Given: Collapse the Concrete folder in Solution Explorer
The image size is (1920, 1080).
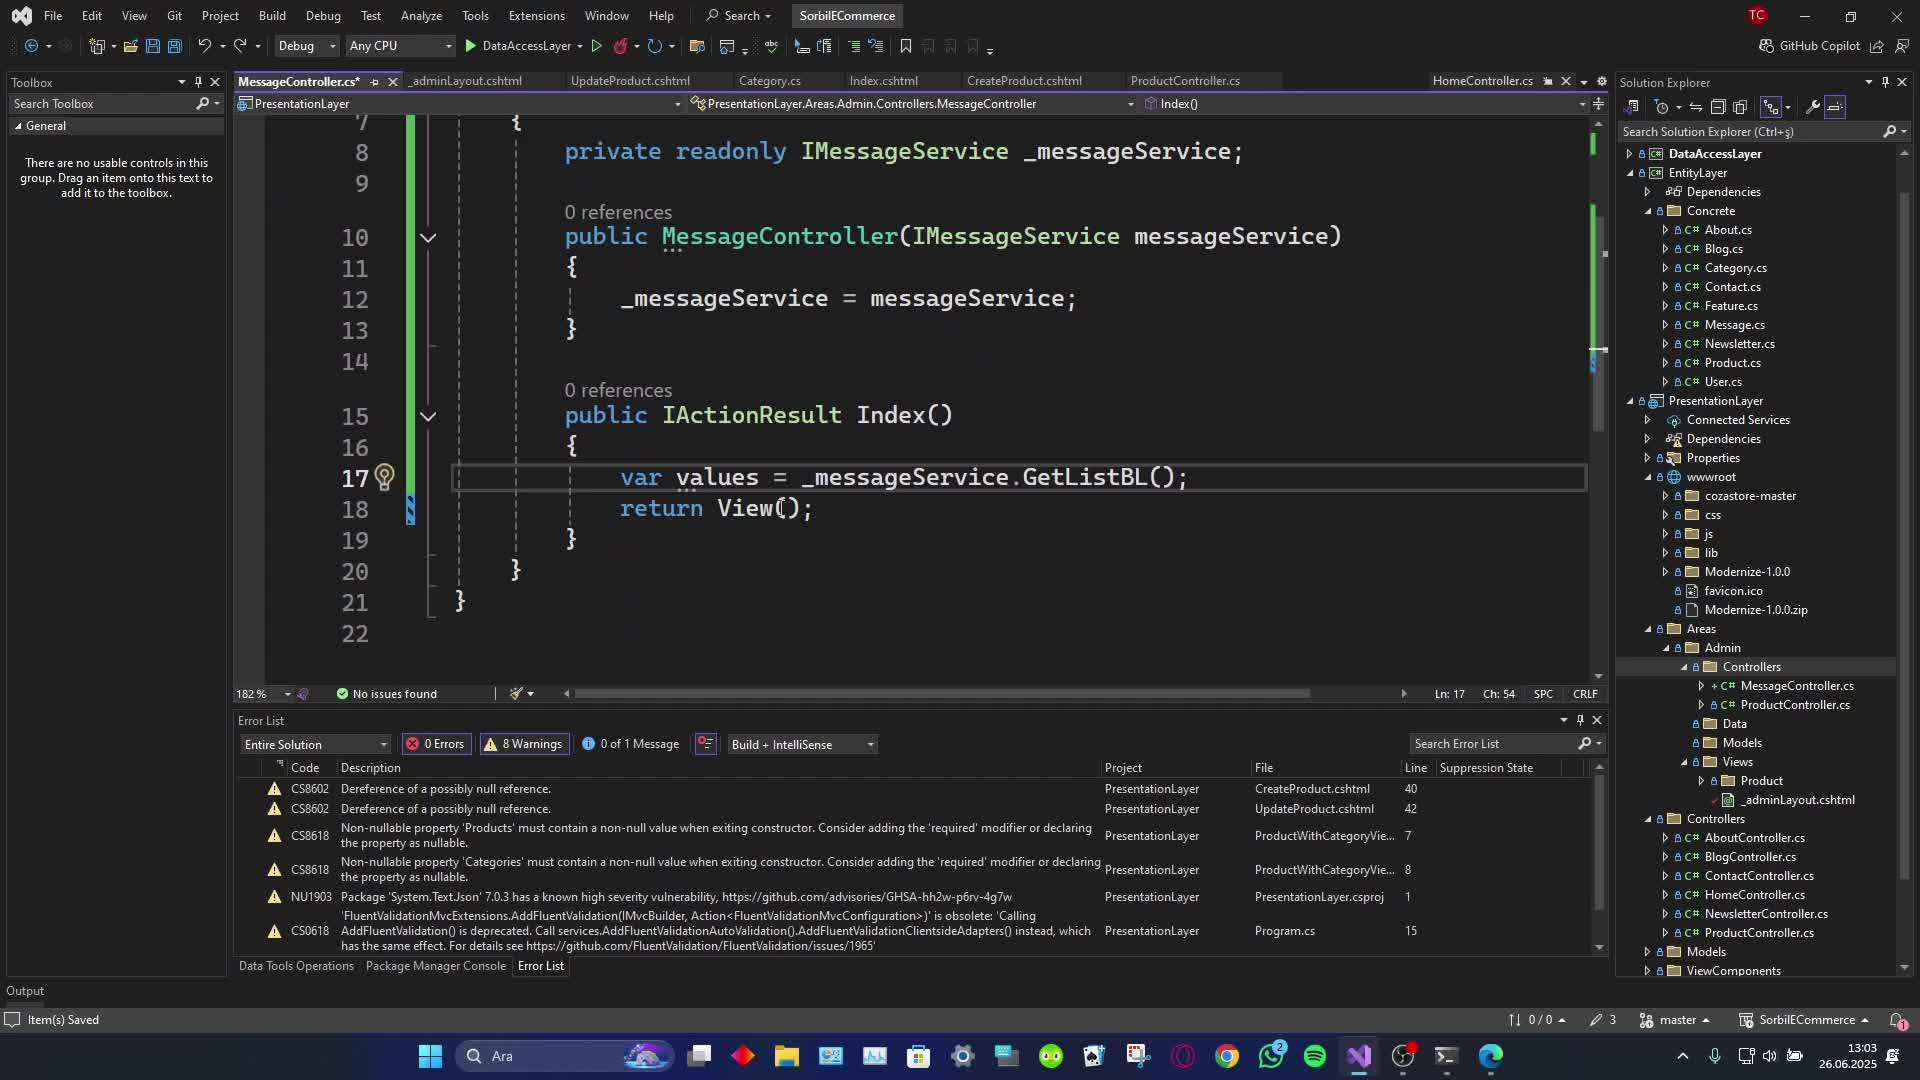Looking at the screenshot, I should (x=1648, y=211).
